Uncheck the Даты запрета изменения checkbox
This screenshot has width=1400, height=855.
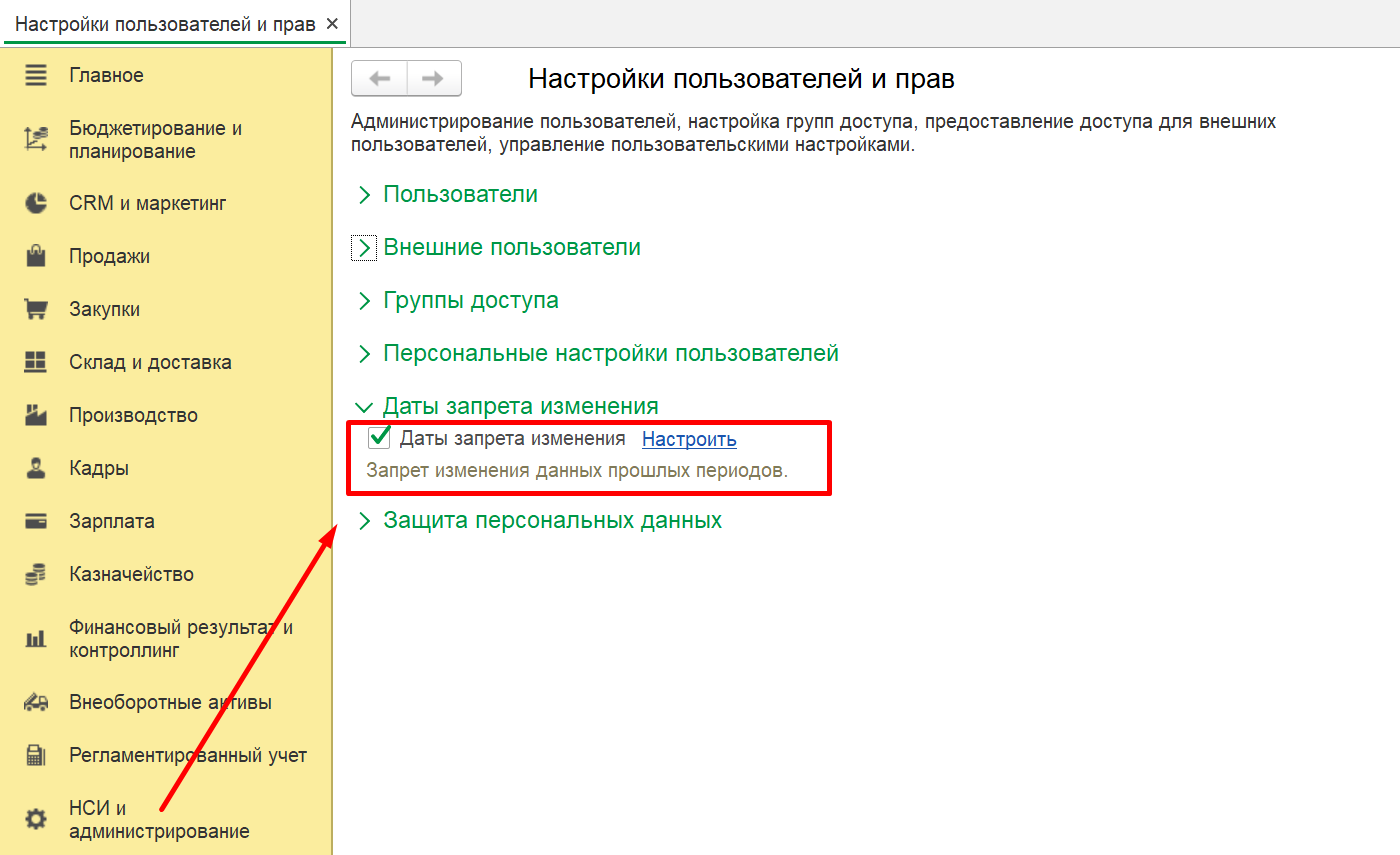(379, 437)
